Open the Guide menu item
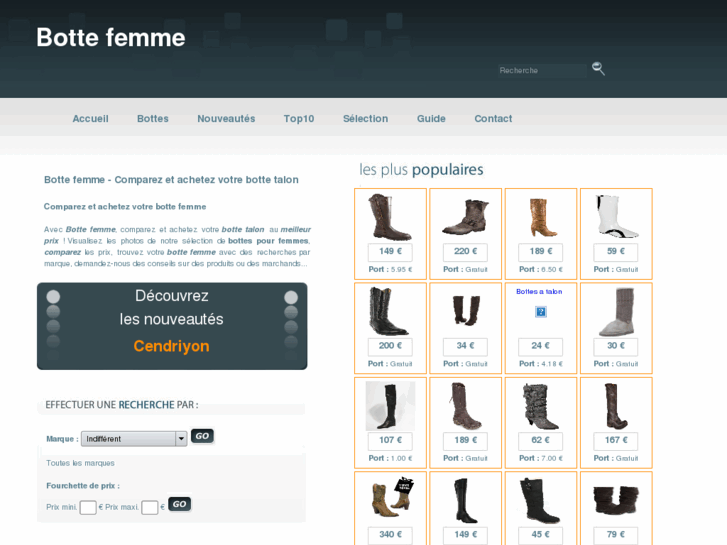Viewport: 727px width, 545px height. [x=431, y=119]
